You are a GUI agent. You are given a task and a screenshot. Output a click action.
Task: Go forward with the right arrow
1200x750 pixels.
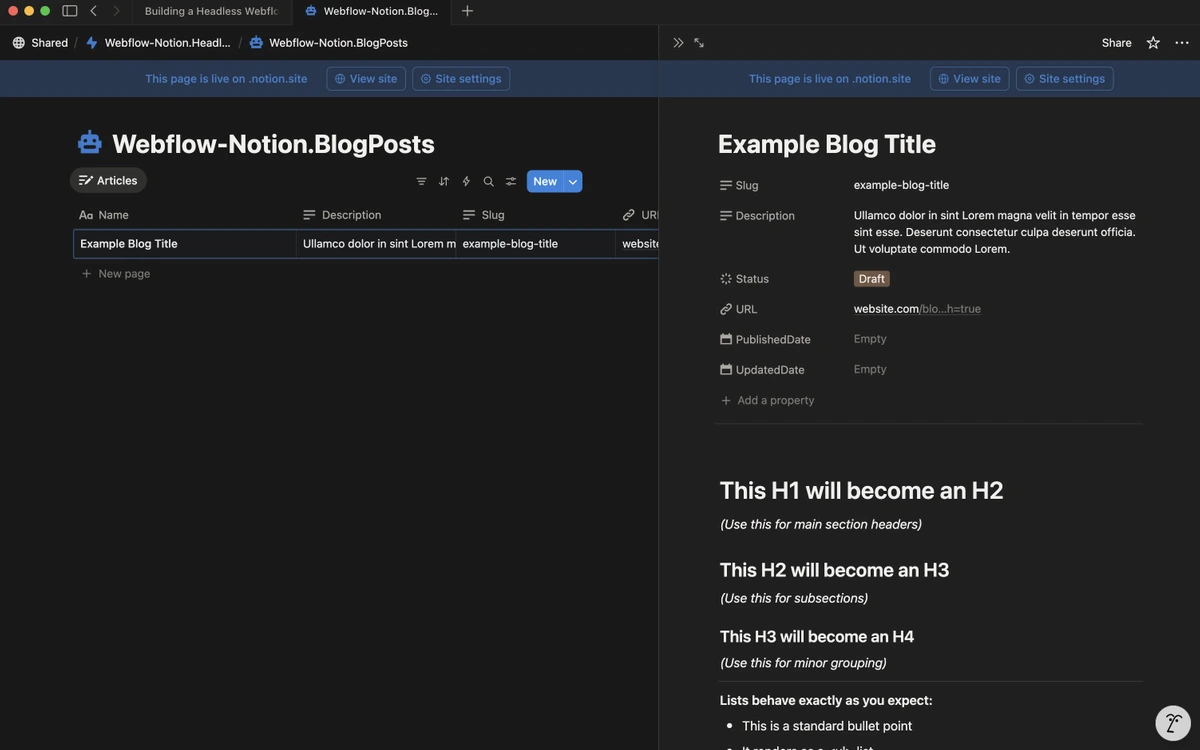[116, 11]
